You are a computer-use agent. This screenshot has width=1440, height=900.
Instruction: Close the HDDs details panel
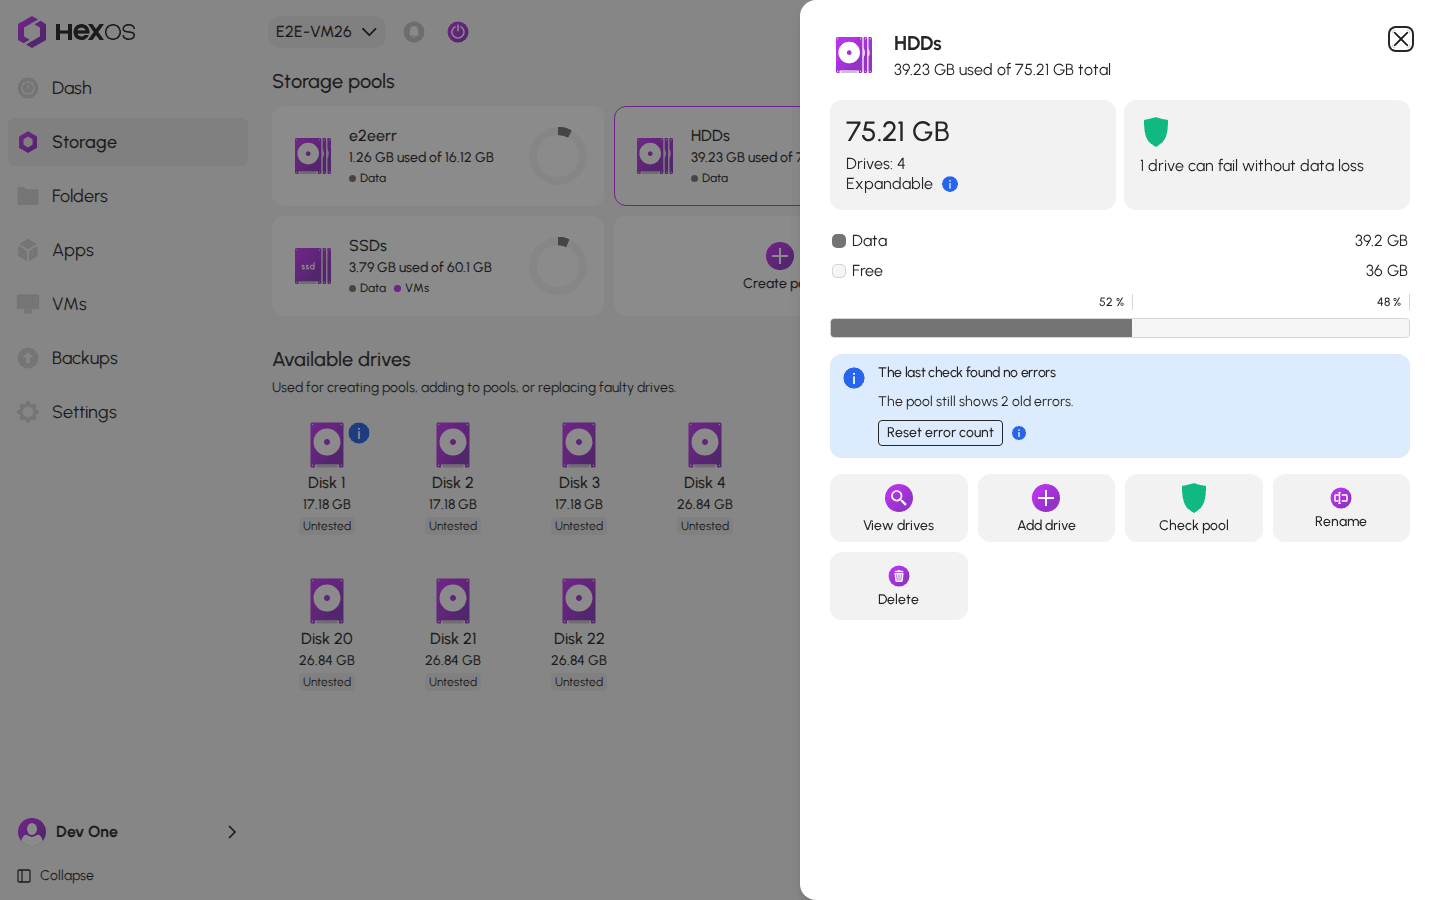[x=1400, y=39]
